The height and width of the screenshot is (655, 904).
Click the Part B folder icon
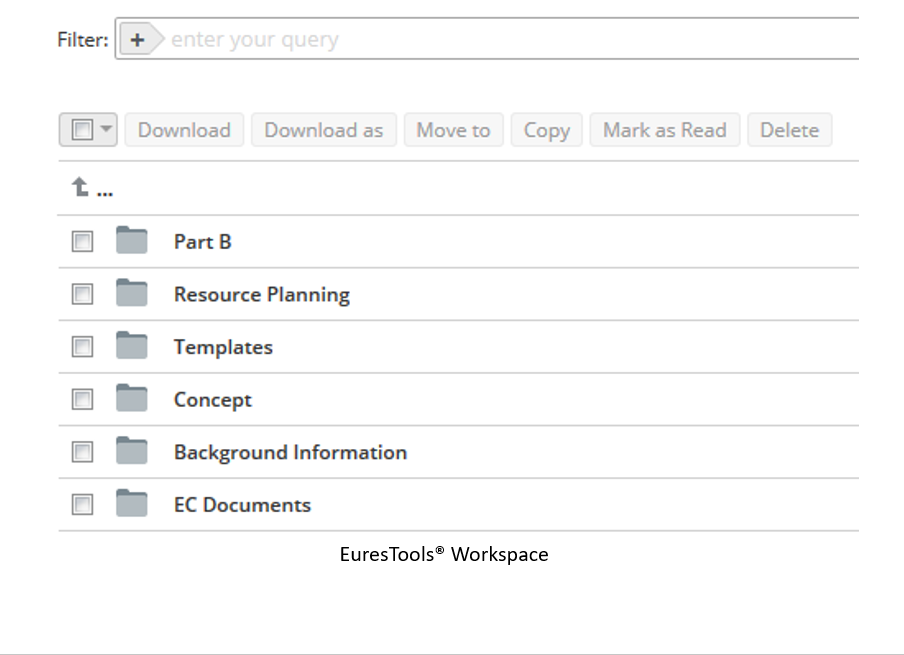click(131, 240)
